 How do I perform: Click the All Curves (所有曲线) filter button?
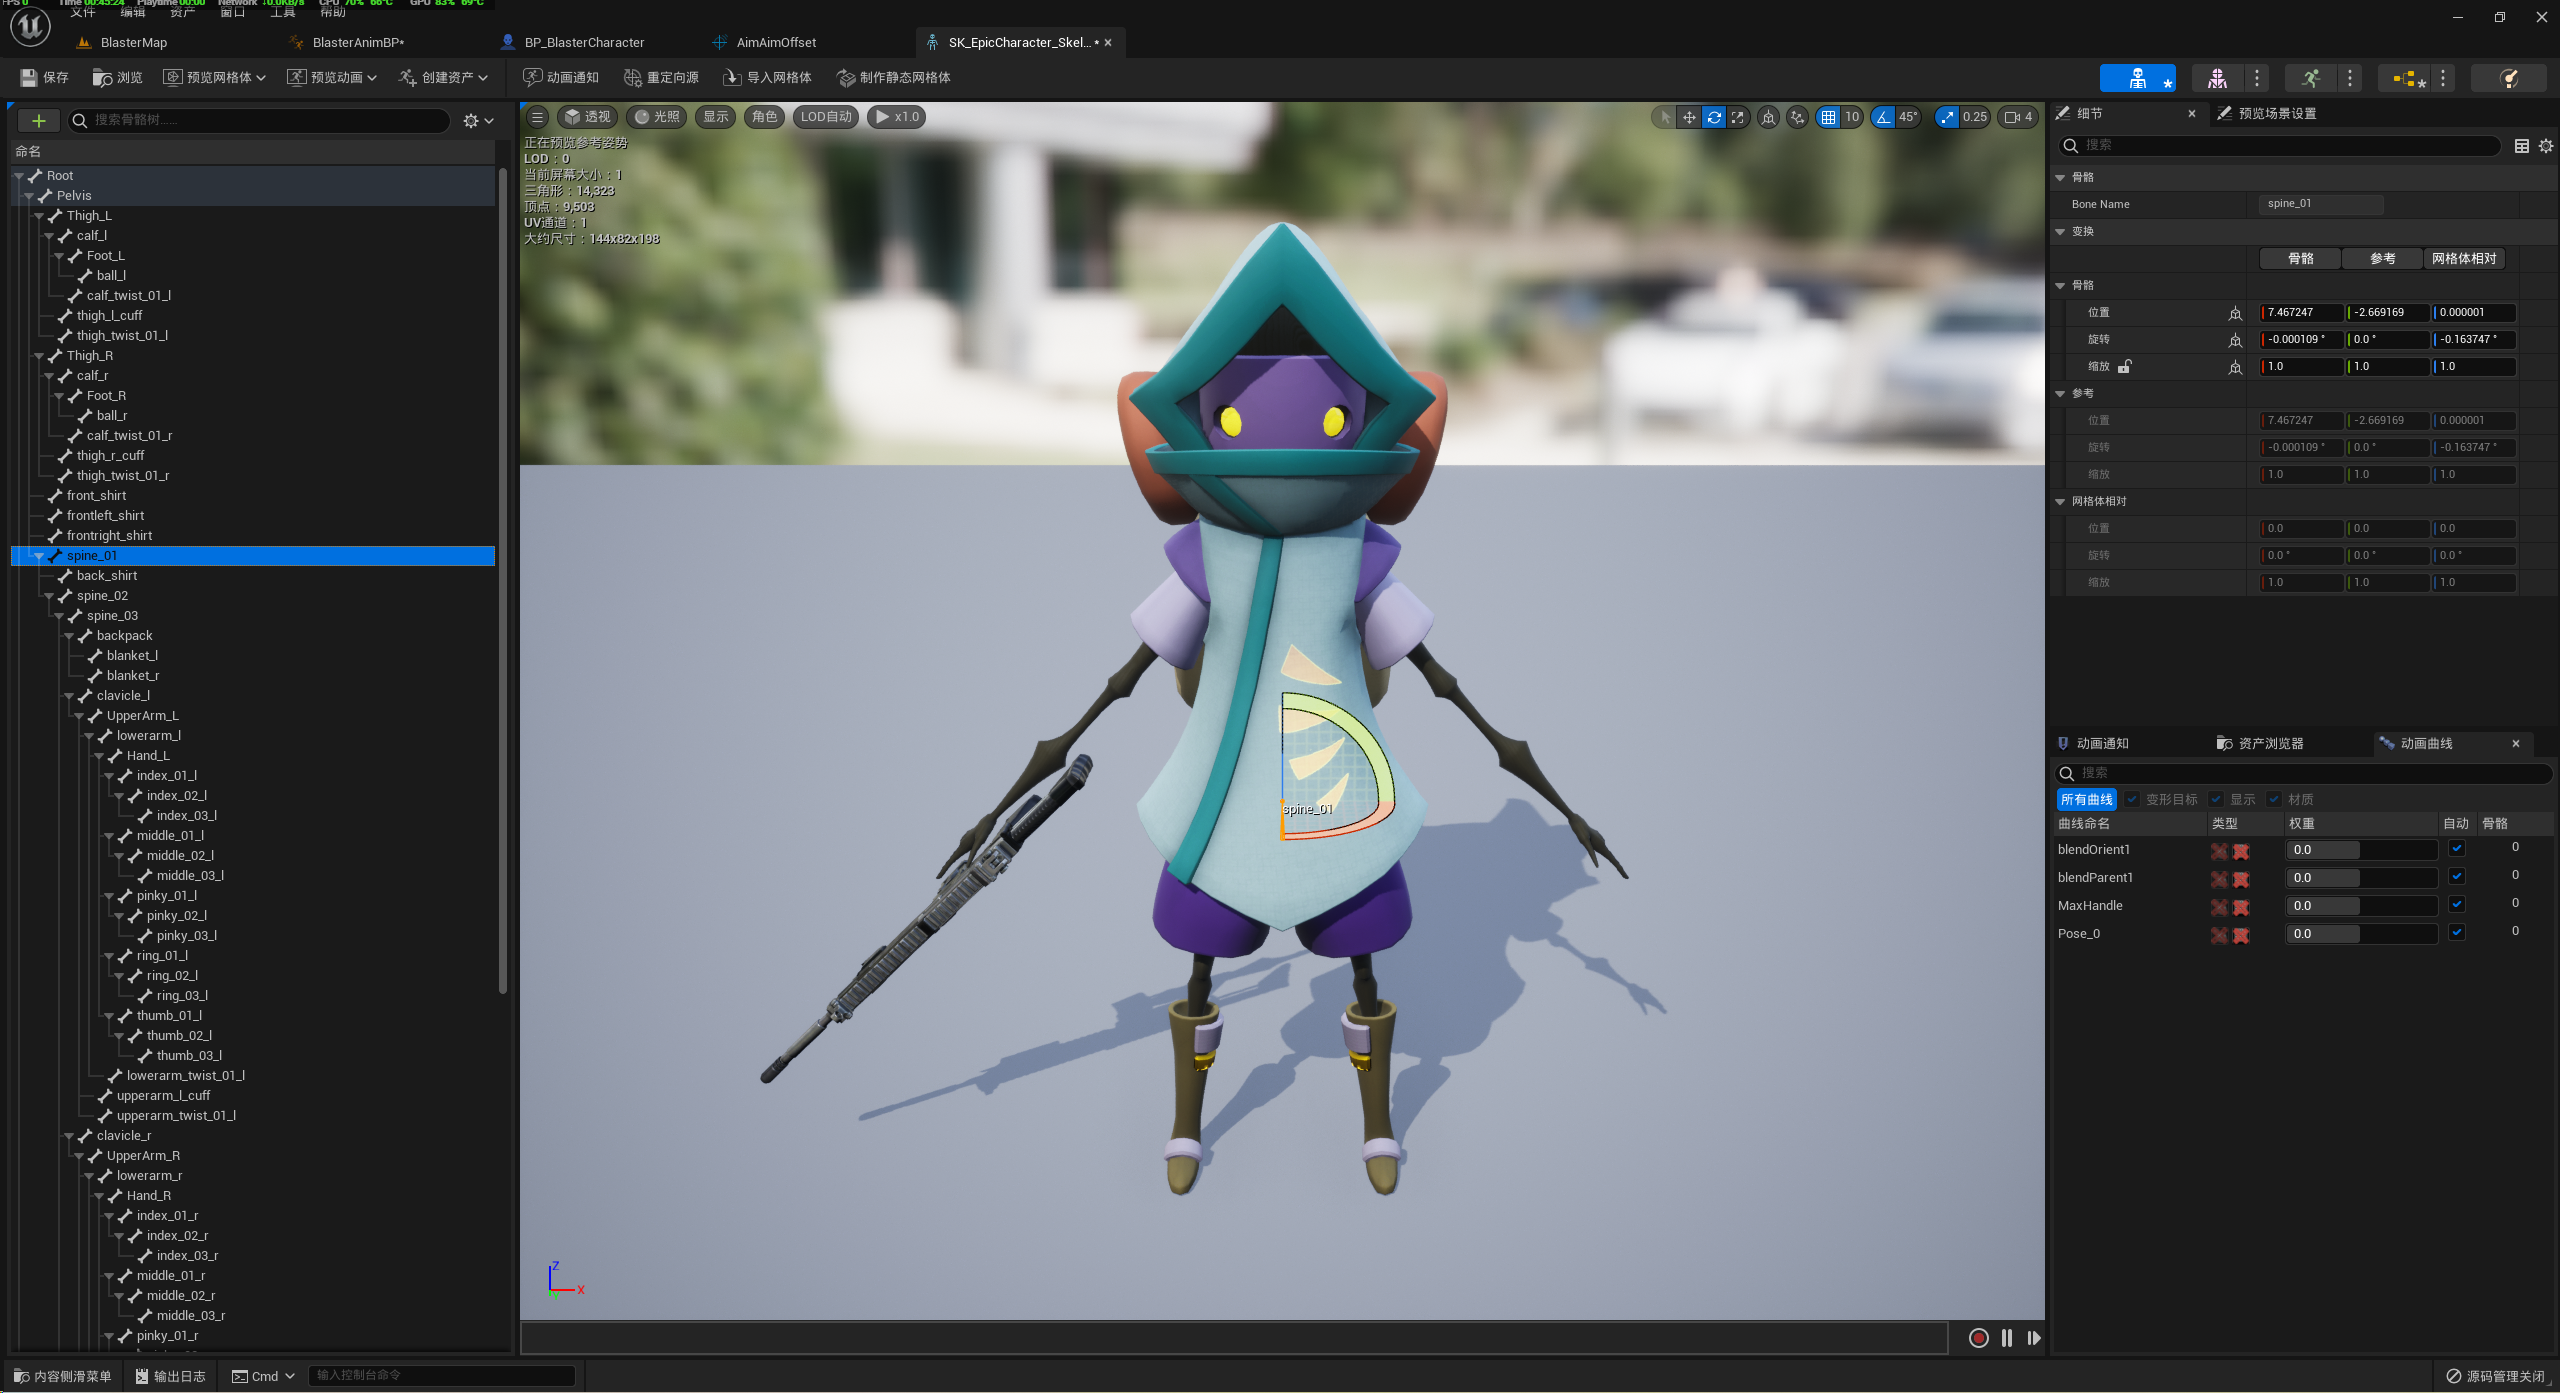pyautogui.click(x=2087, y=799)
